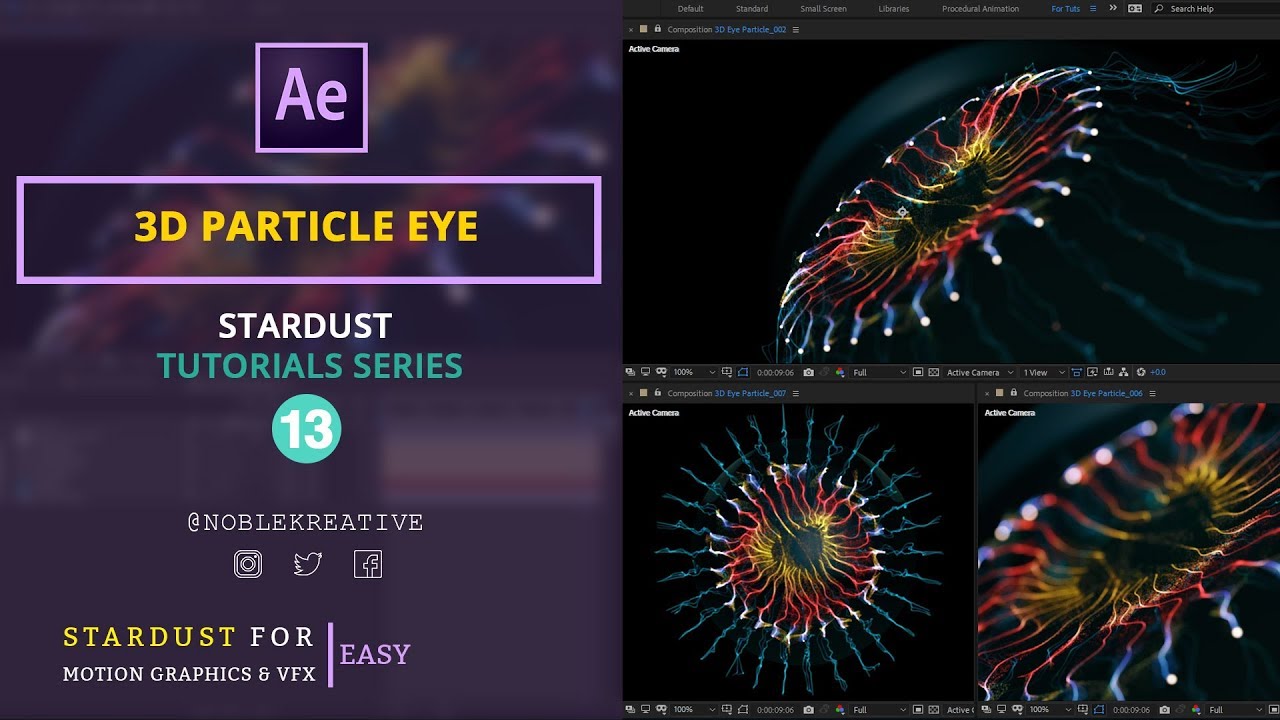Click 3D Eye Particle_007 composition name
Screen dimensions: 1280x720
[x=750, y=394]
